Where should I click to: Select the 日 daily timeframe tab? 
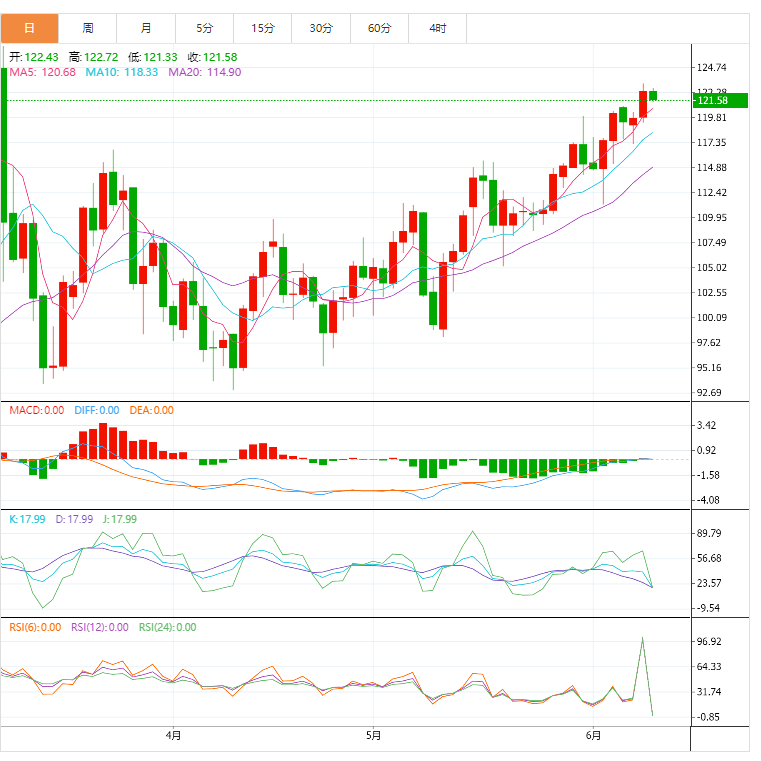(29, 28)
